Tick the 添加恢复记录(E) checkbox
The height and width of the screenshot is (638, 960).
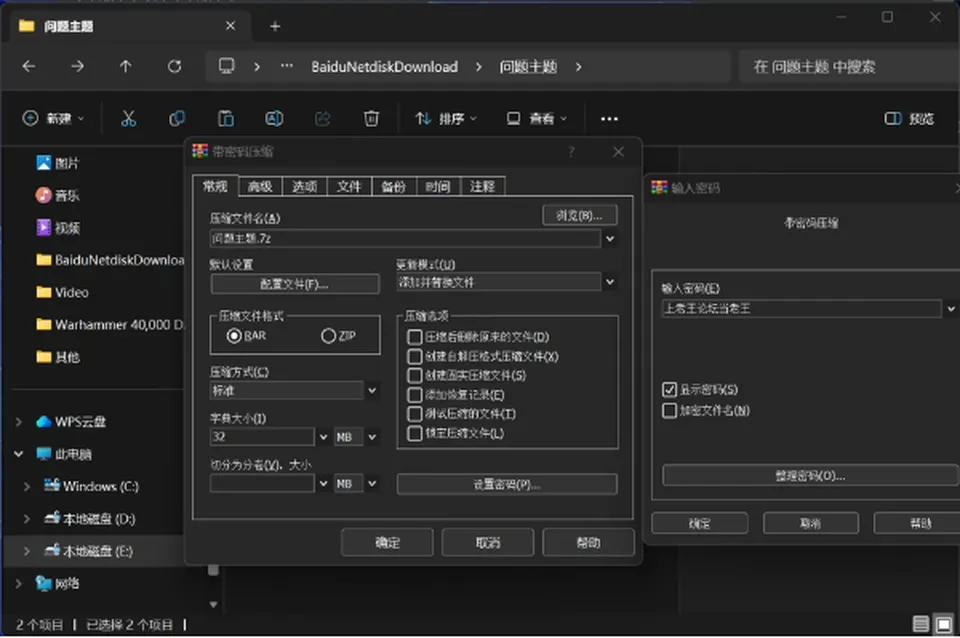click(x=414, y=395)
